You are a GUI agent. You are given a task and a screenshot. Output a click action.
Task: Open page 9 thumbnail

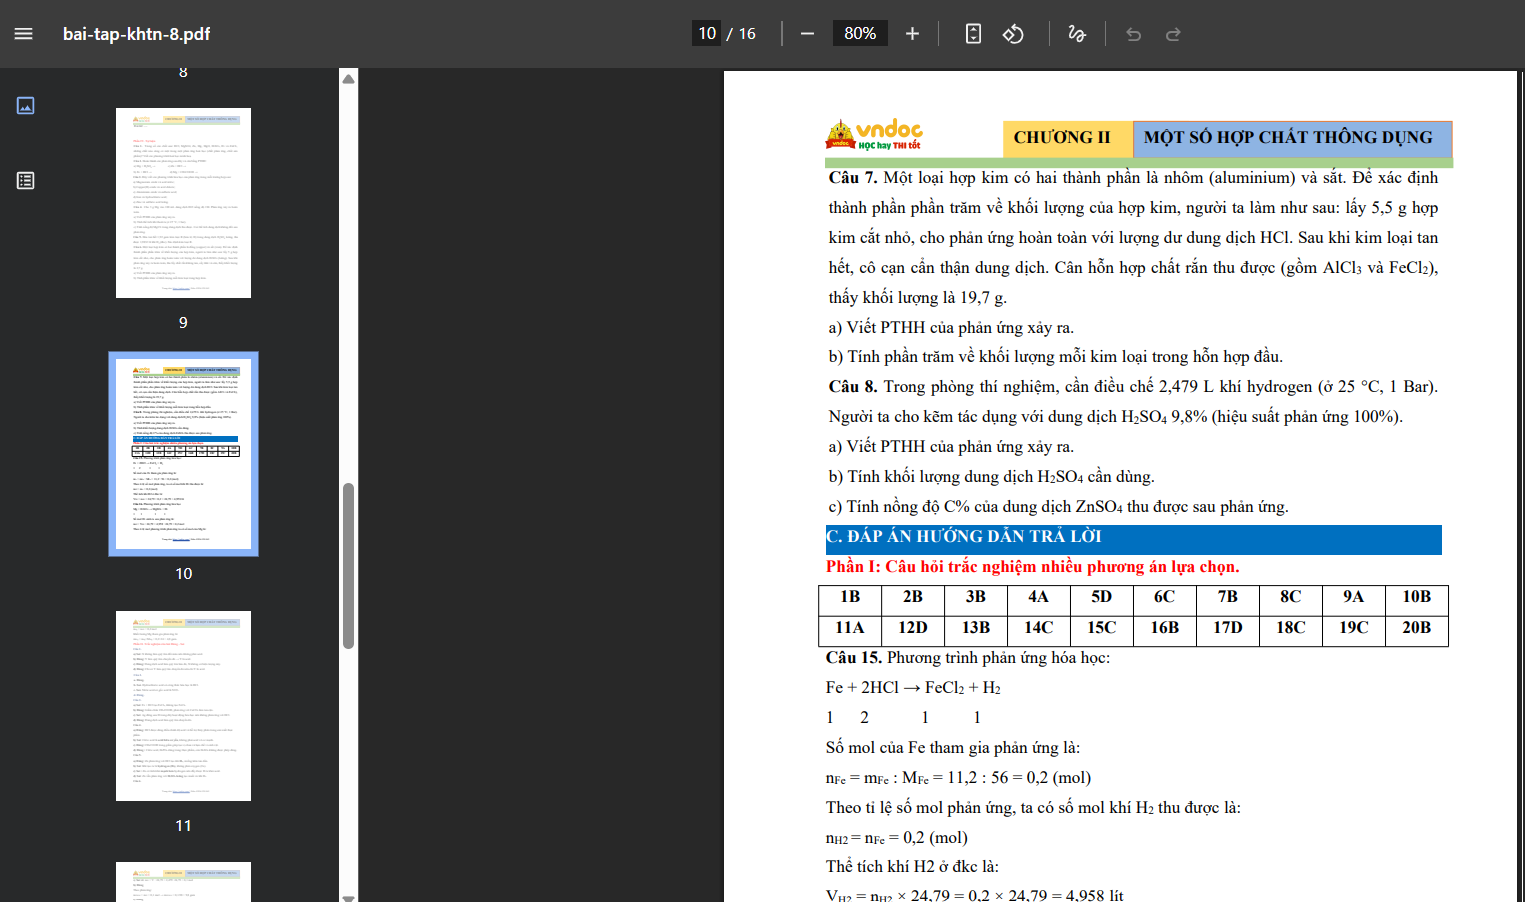click(x=183, y=203)
